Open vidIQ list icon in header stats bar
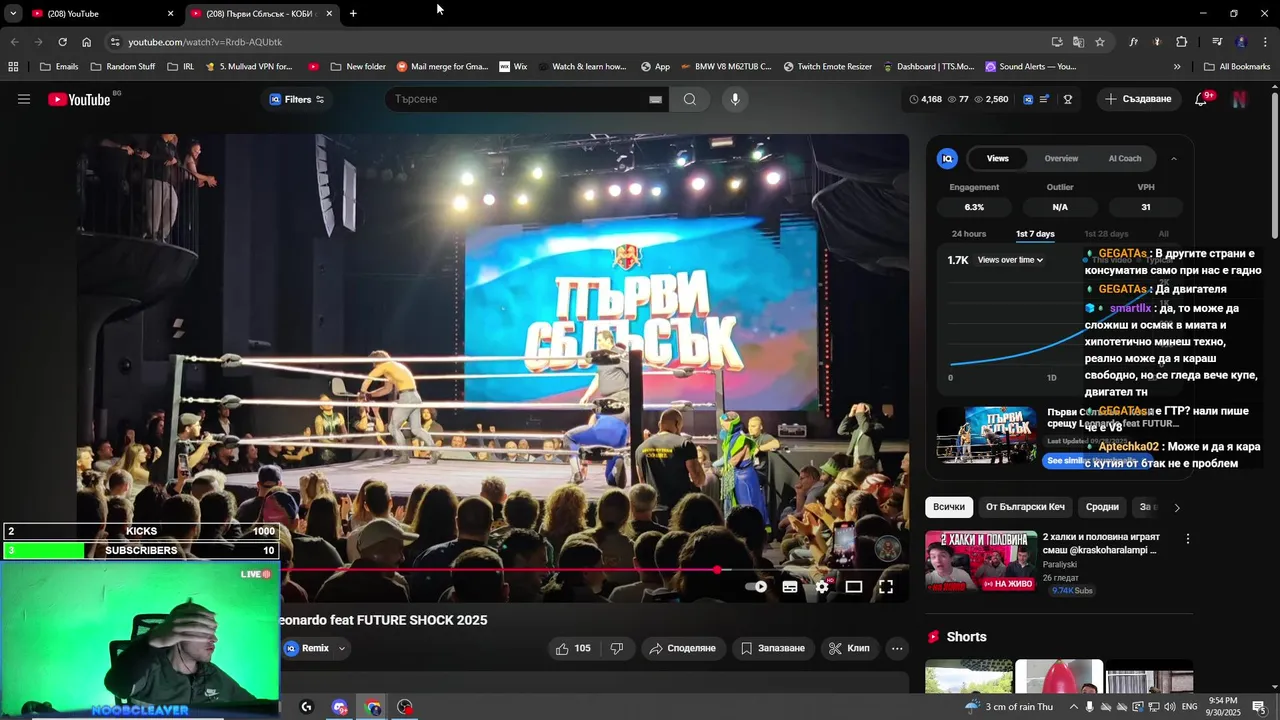The image size is (1280, 720). pos(1045,99)
